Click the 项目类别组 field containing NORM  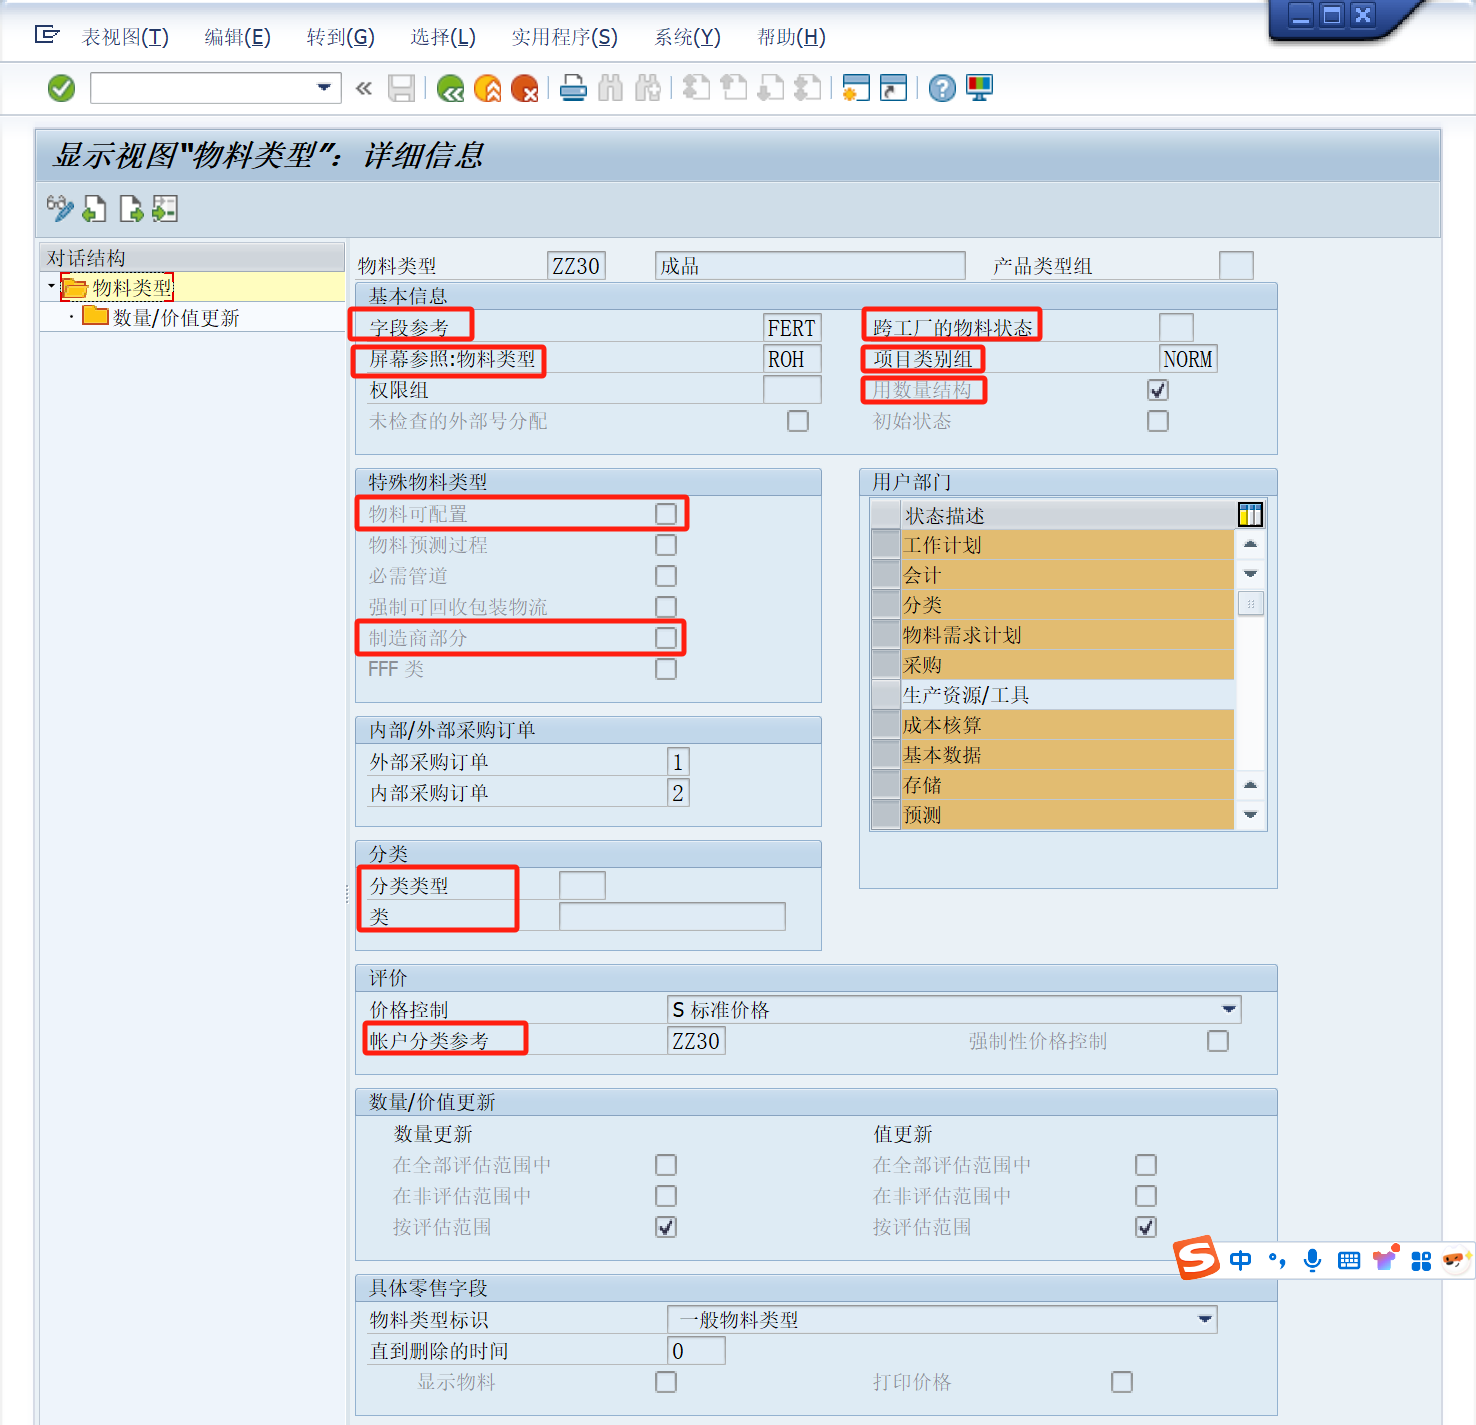coord(1188,359)
